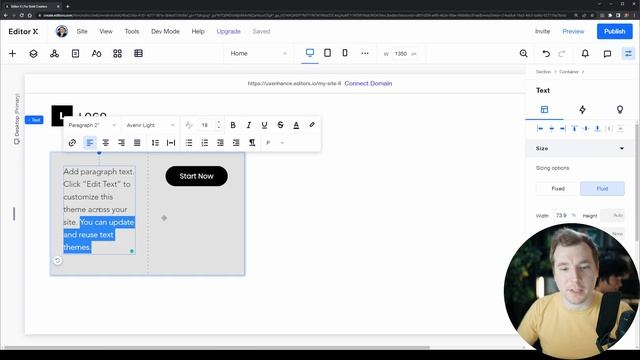Click the Start Now button
Screen dimensions: 640x360
(196, 176)
